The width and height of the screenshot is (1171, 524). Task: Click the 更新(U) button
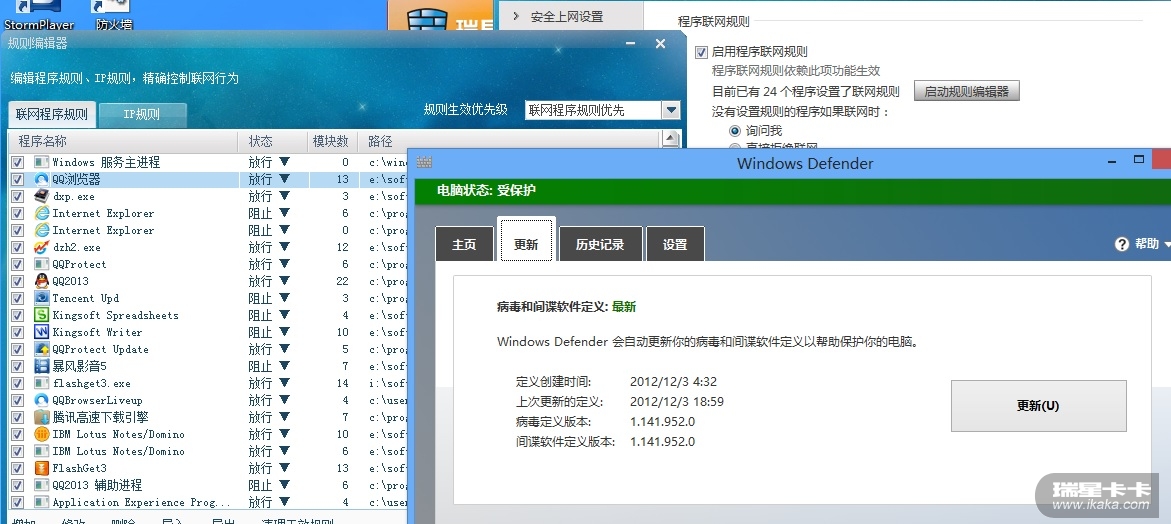click(x=1038, y=406)
